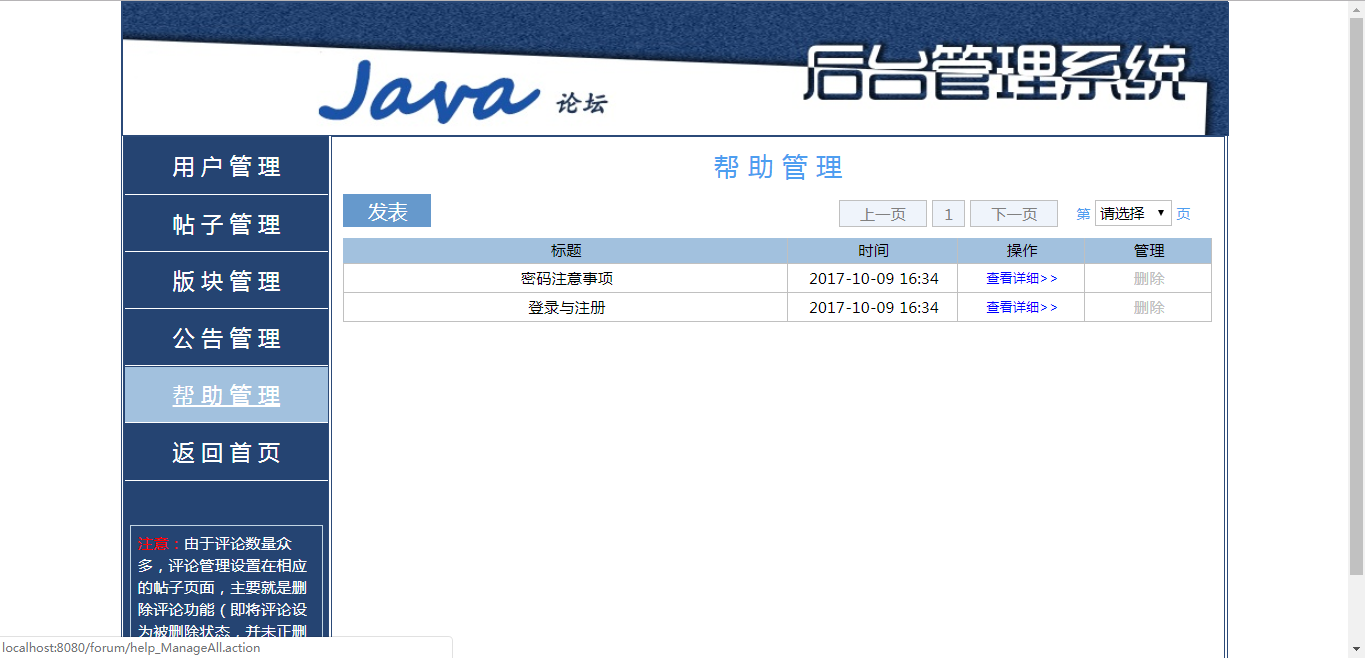Open 用户管理 in the sidebar
Screen dimensions: 1365x658
coord(226,166)
